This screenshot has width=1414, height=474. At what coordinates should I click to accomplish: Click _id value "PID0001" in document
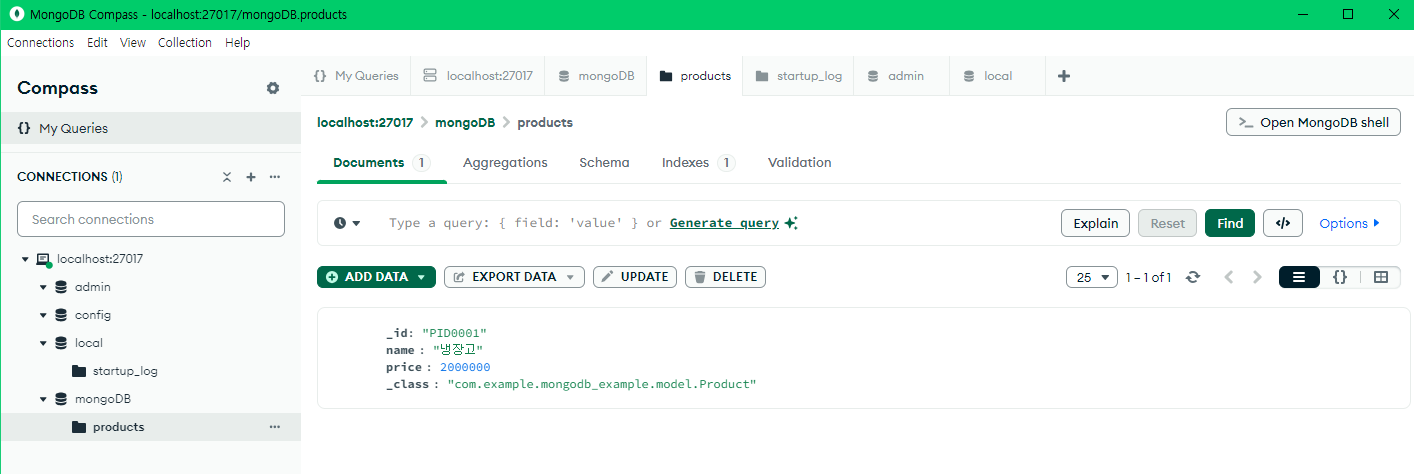[x=454, y=333]
